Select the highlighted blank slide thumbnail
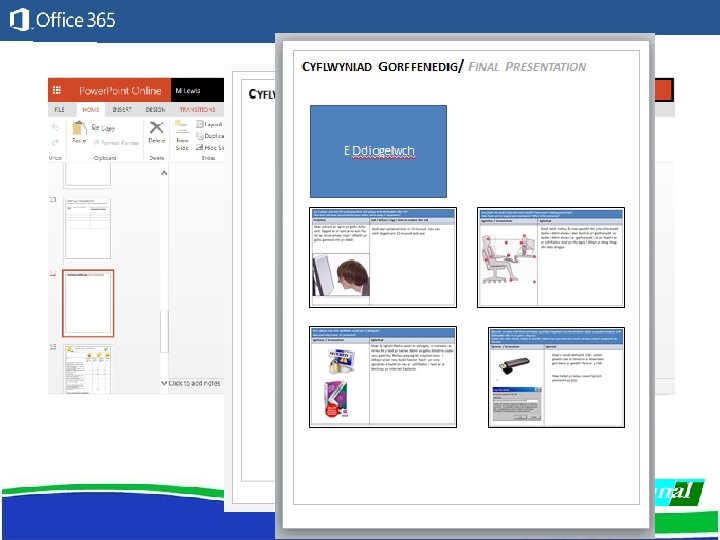This screenshot has width=720, height=540. pyautogui.click(x=88, y=303)
